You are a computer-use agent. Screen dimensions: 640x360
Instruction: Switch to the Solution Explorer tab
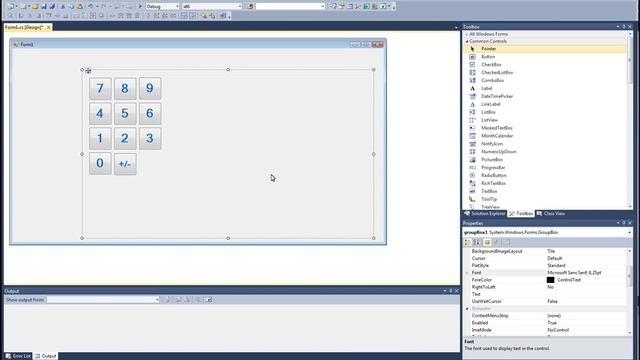(x=484, y=213)
